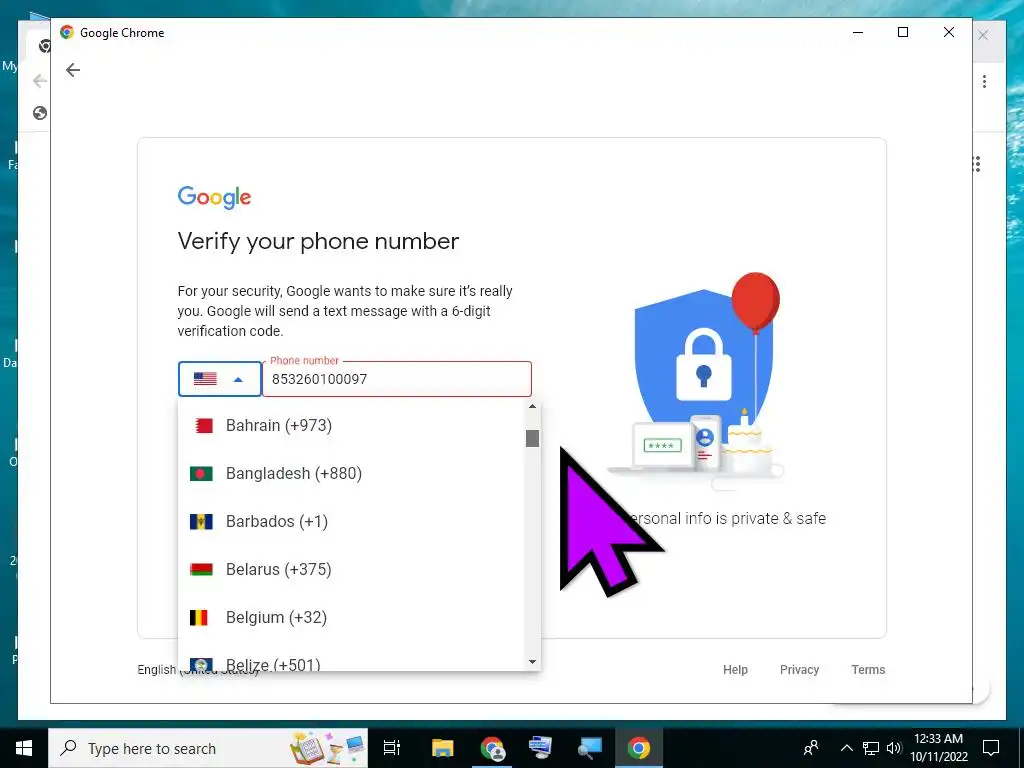
Task: Open volume control in system tray
Action: [894, 748]
